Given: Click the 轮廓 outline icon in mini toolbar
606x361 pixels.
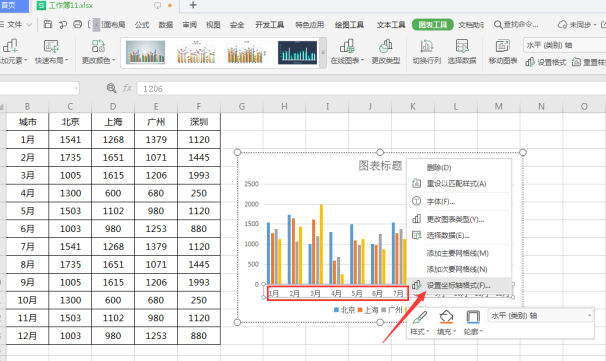Looking at the screenshot, I should [x=473, y=317].
